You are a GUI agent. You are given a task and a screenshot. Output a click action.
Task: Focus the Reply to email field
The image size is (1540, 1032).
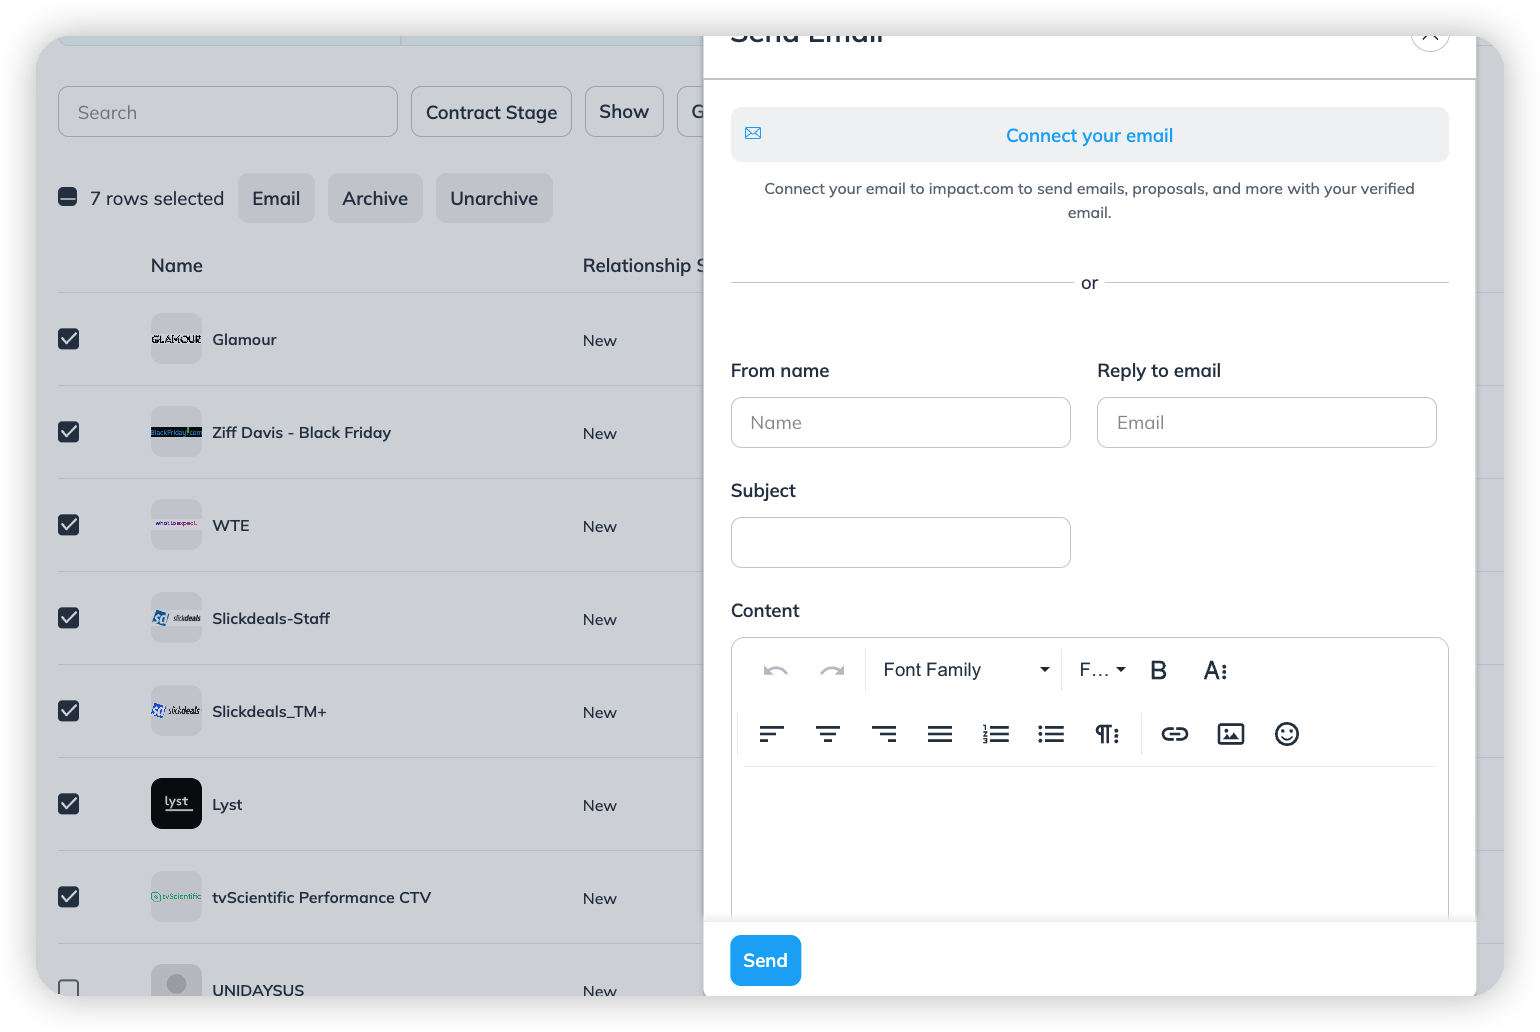pyautogui.click(x=1266, y=423)
